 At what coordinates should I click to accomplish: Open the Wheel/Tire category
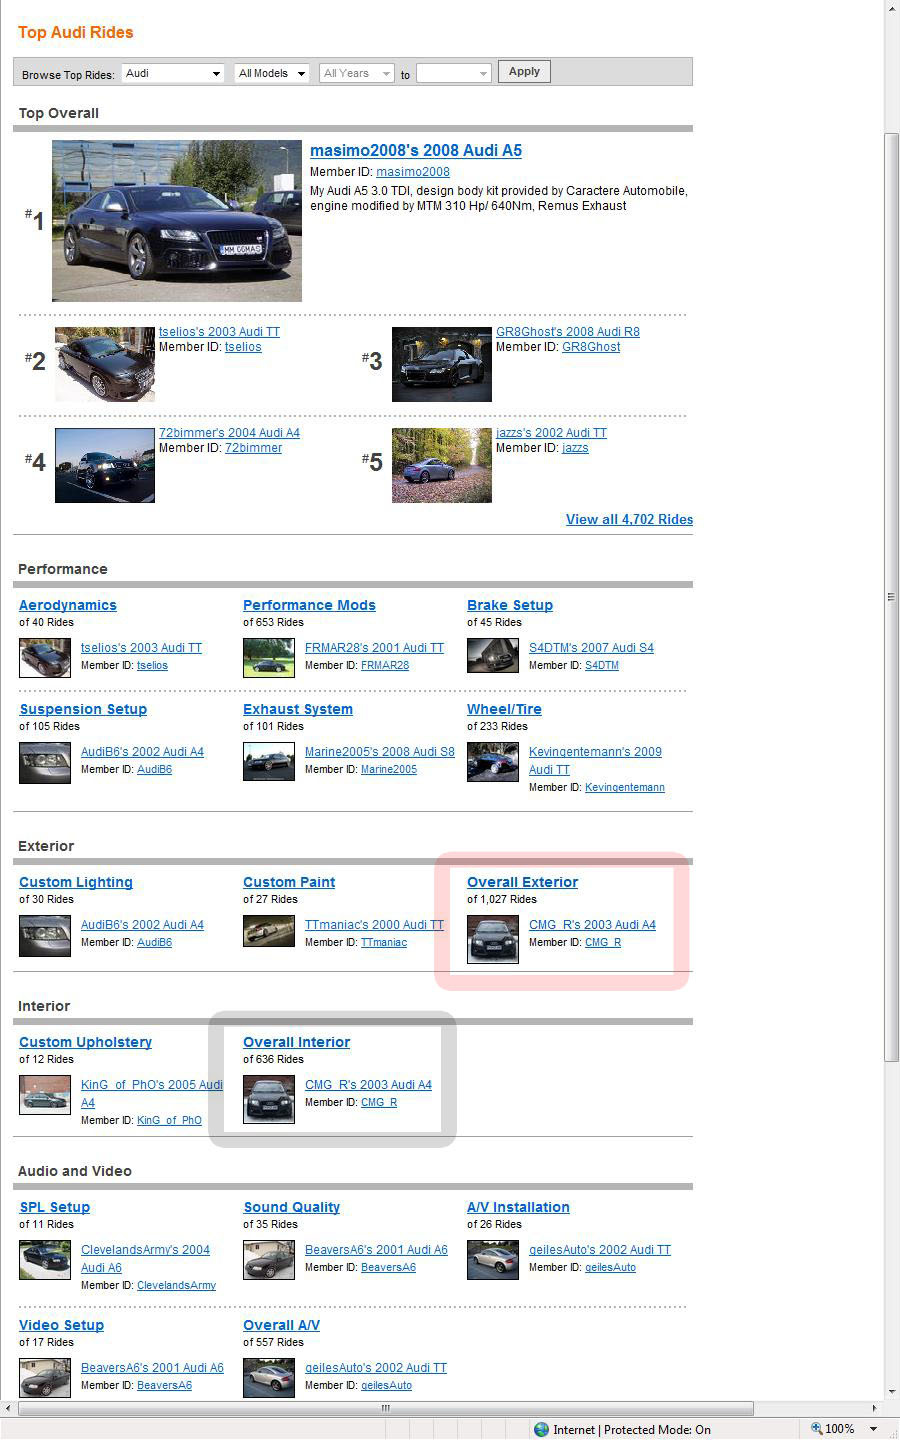504,709
